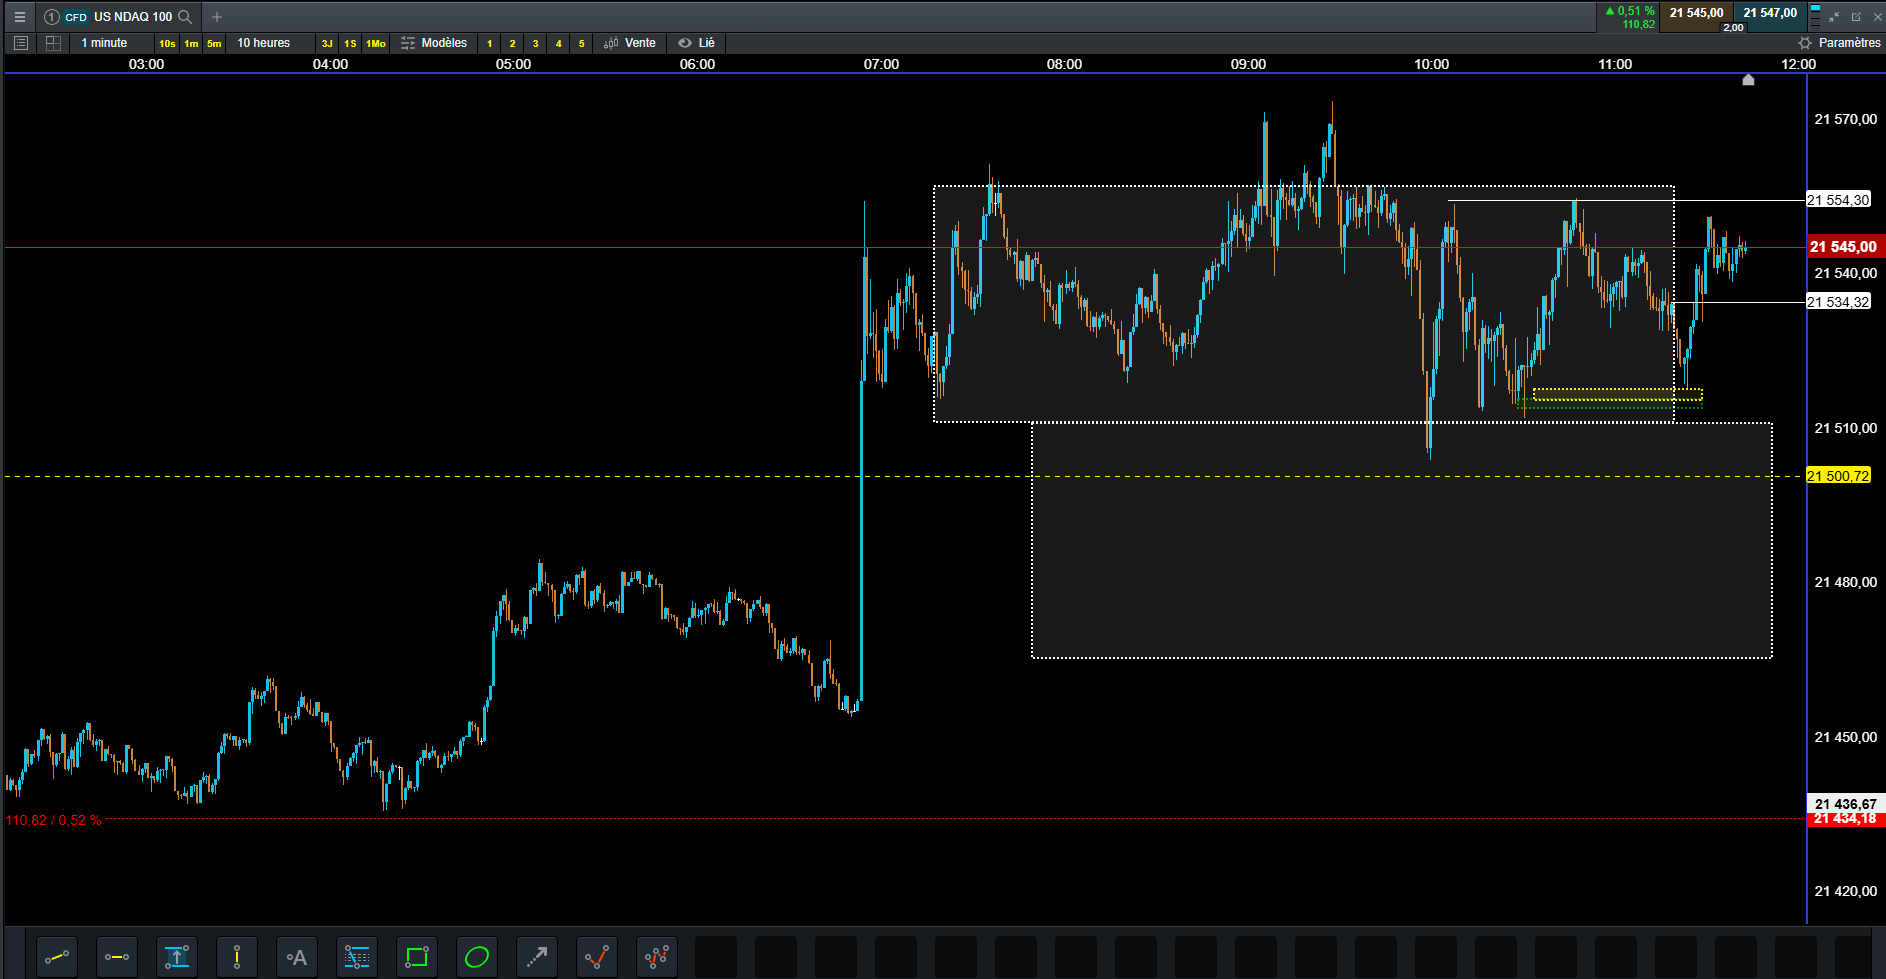Add a new chart tab with plus
Screen dimensions: 1886x979
coord(217,17)
